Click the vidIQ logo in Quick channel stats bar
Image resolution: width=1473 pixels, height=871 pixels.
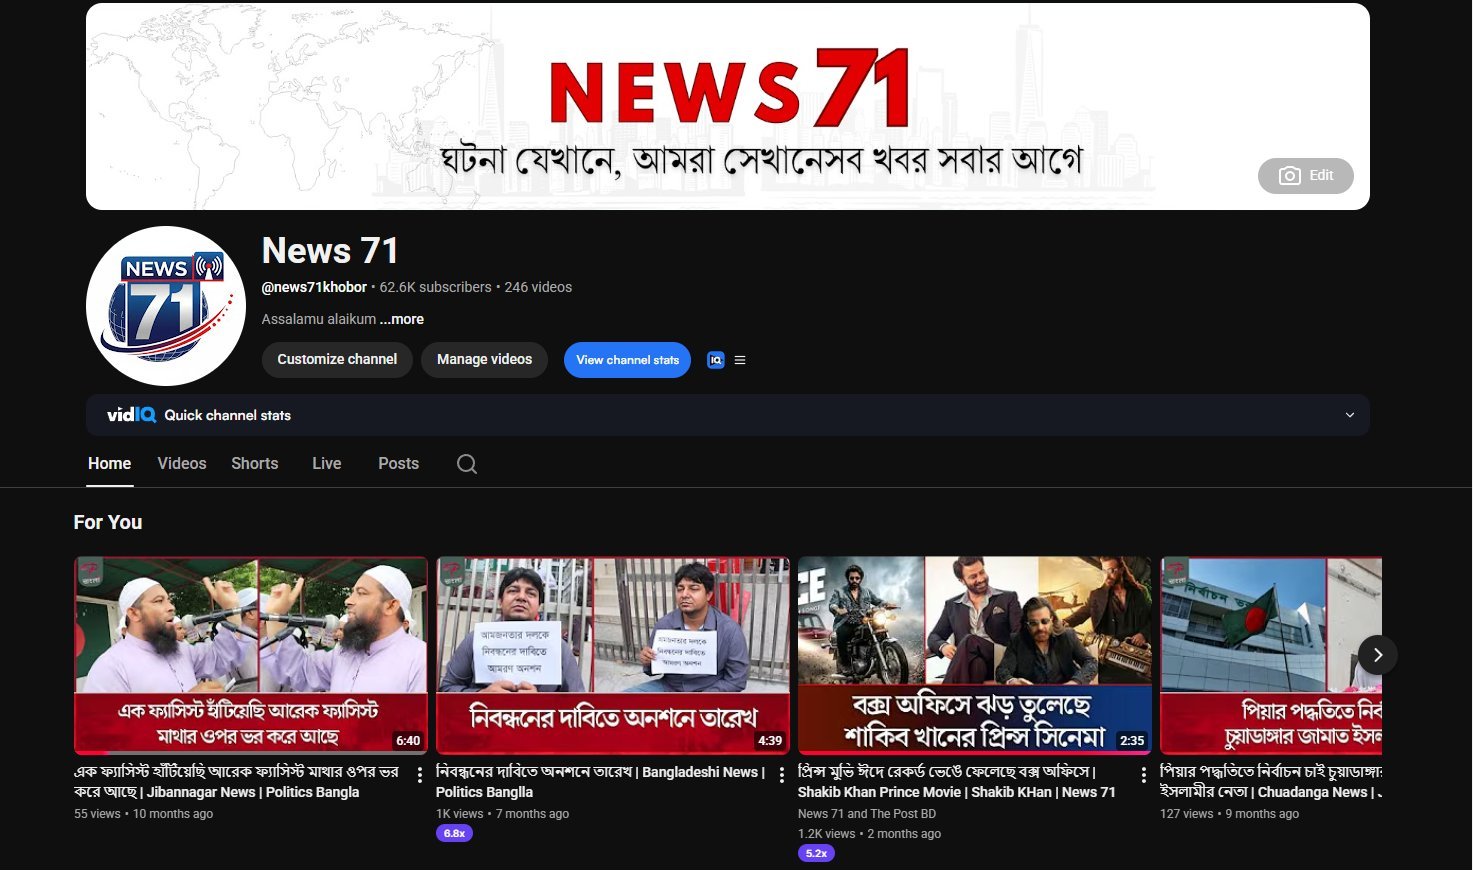click(x=131, y=415)
